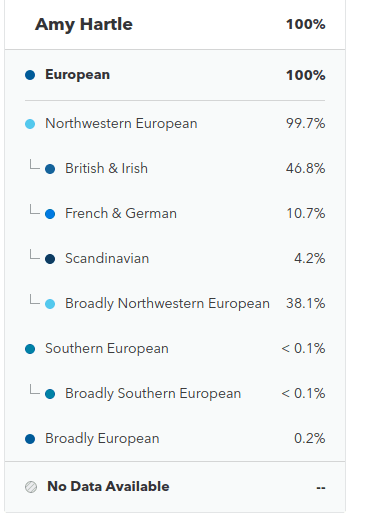
Task: Select the Amy Hartle header name
Action: click(84, 24)
